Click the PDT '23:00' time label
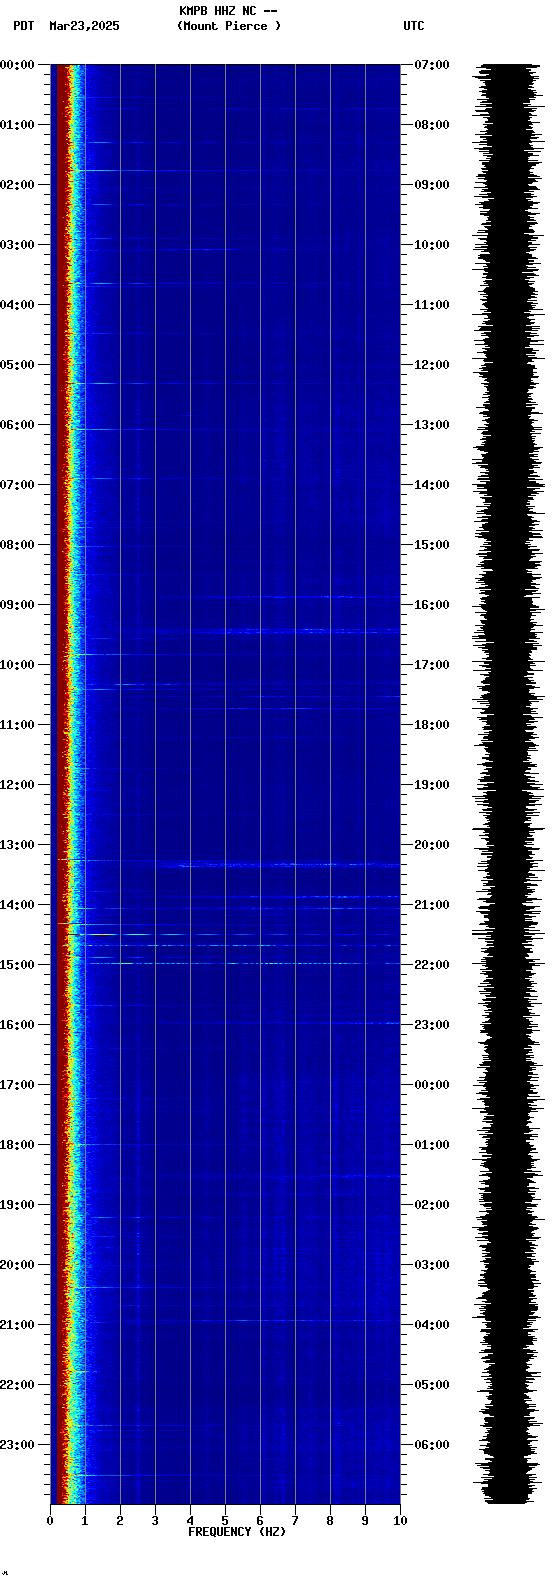Screen dimensions: 552x1584 pyautogui.click(x=18, y=1445)
